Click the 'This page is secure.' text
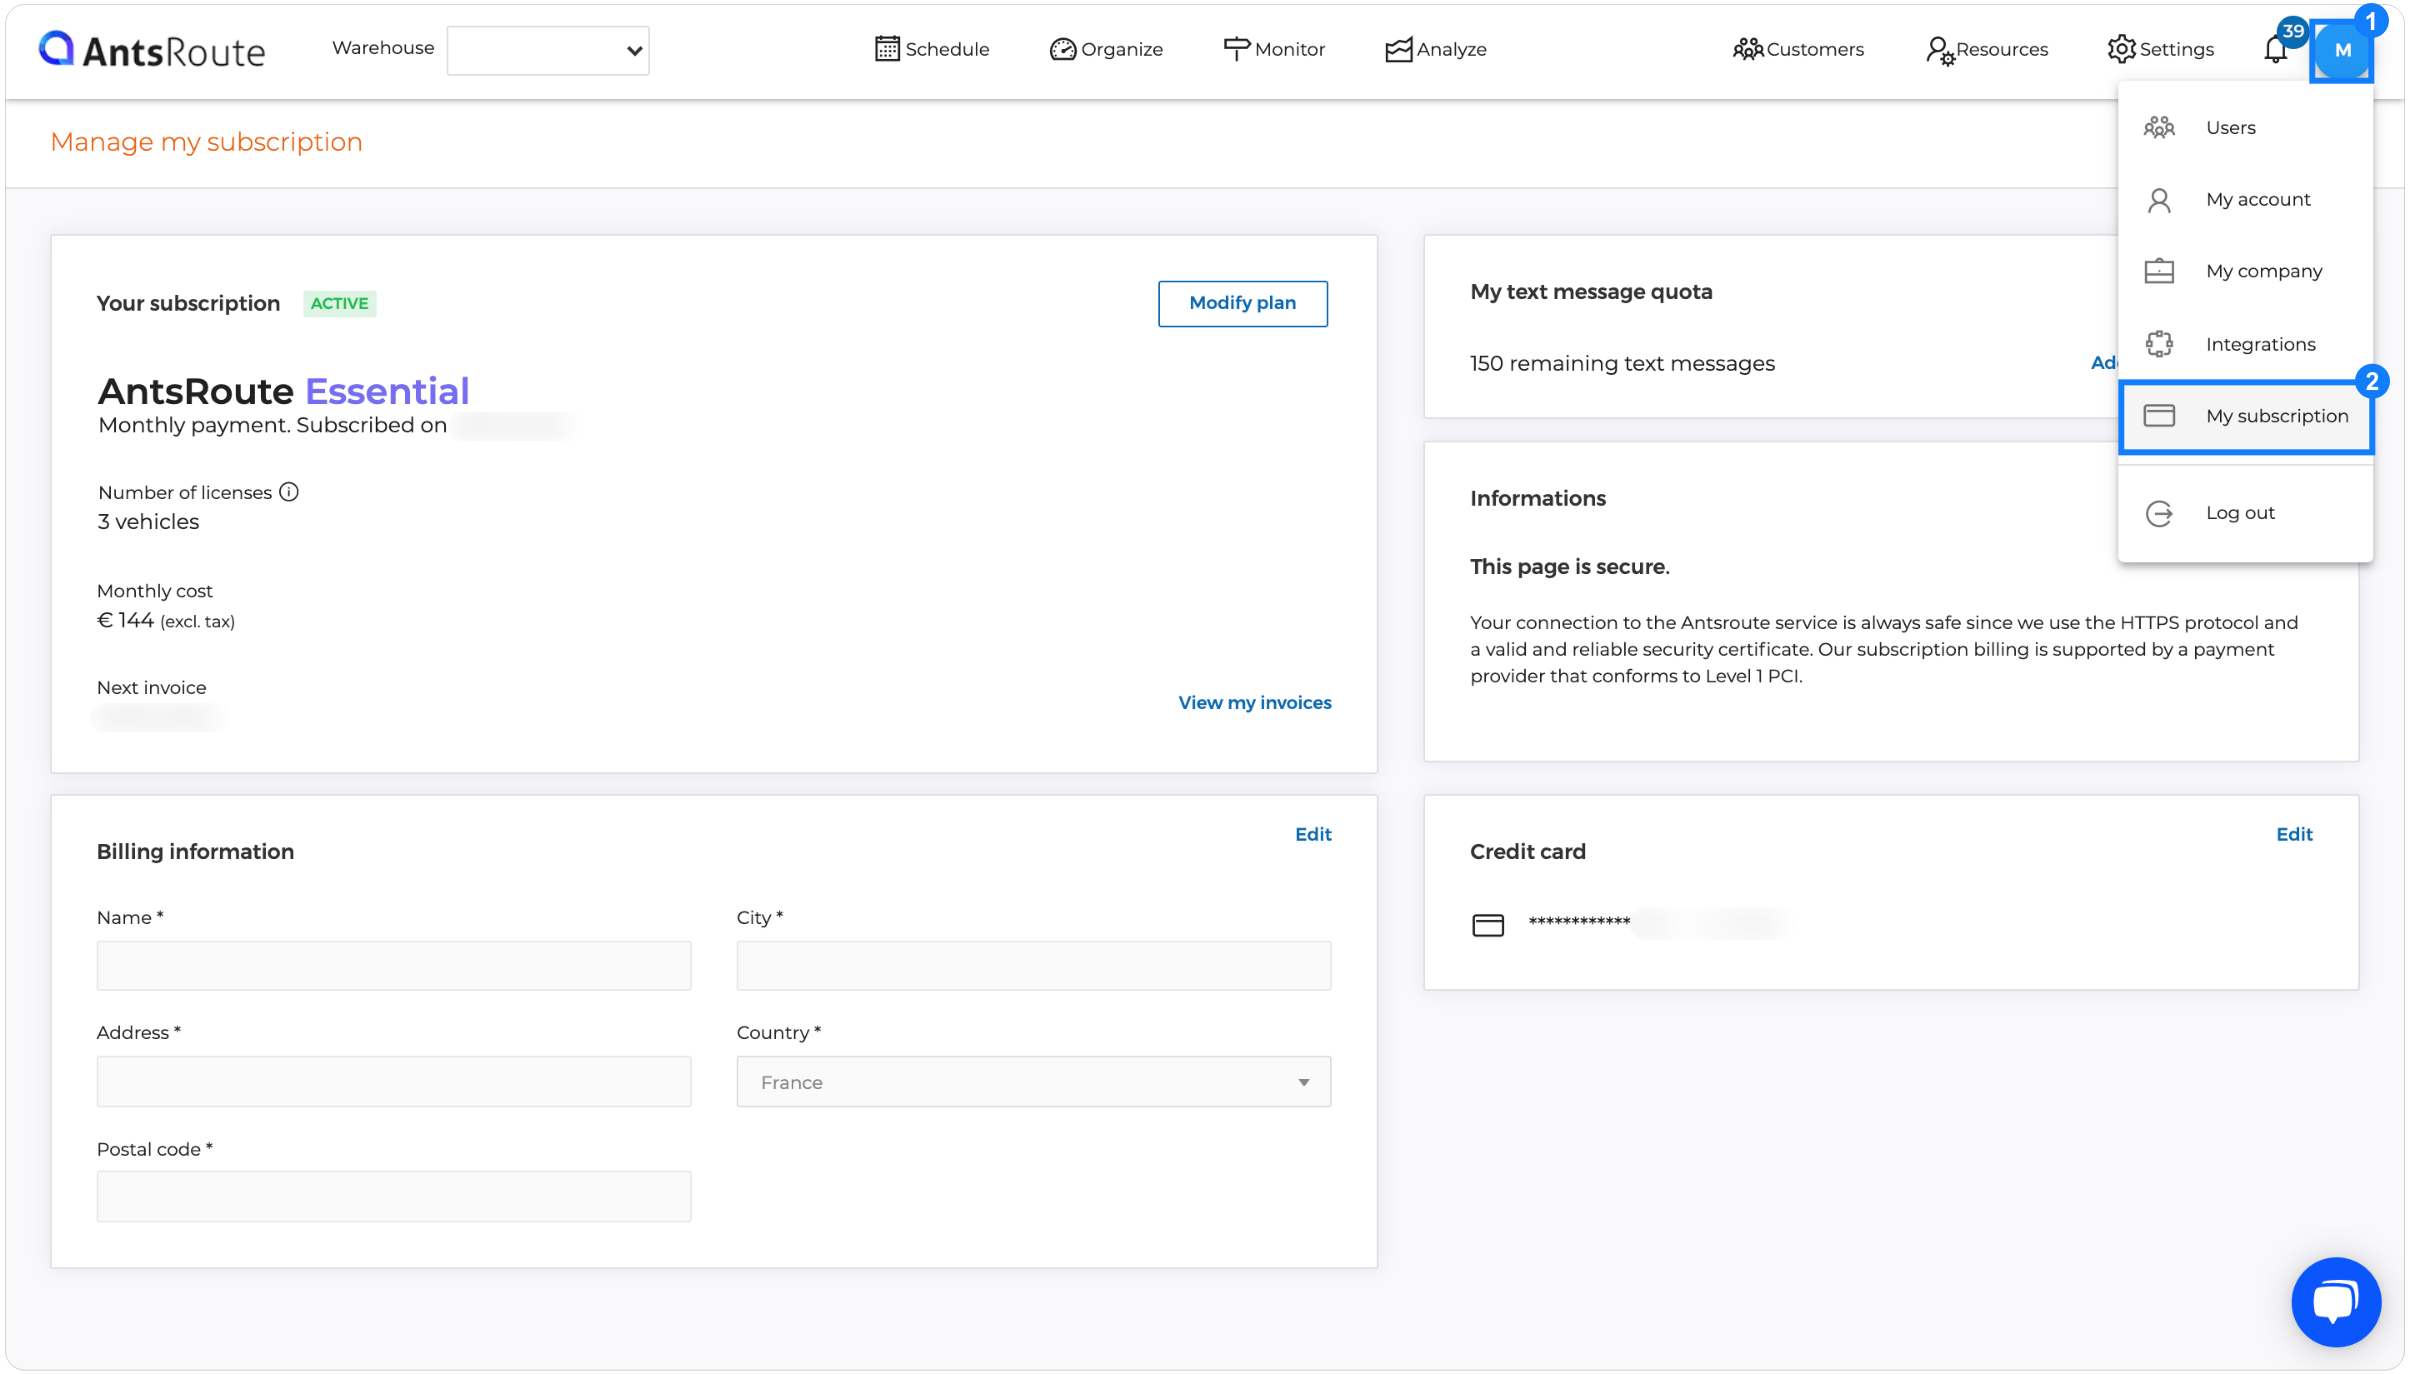 [1569, 567]
